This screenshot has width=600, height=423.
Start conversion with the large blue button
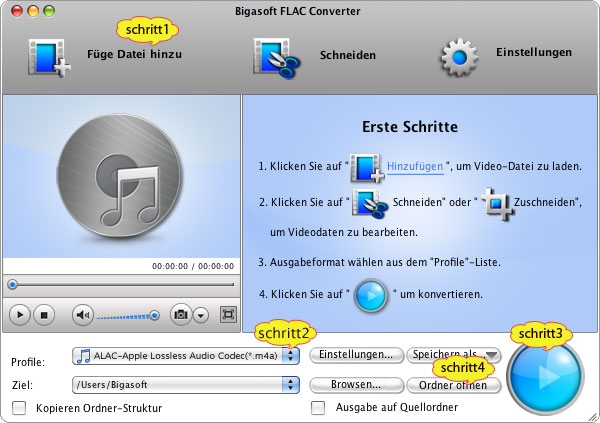pos(545,376)
